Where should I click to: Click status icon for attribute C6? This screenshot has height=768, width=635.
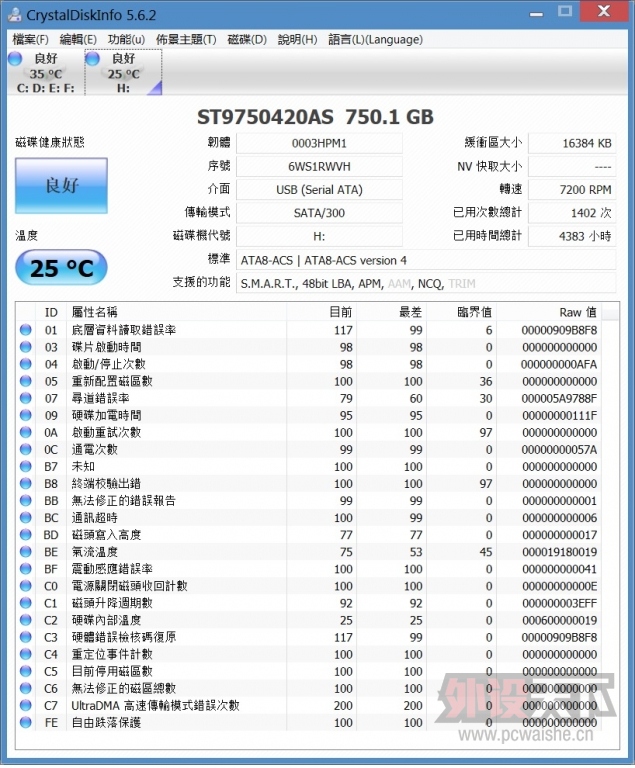(x=25, y=689)
